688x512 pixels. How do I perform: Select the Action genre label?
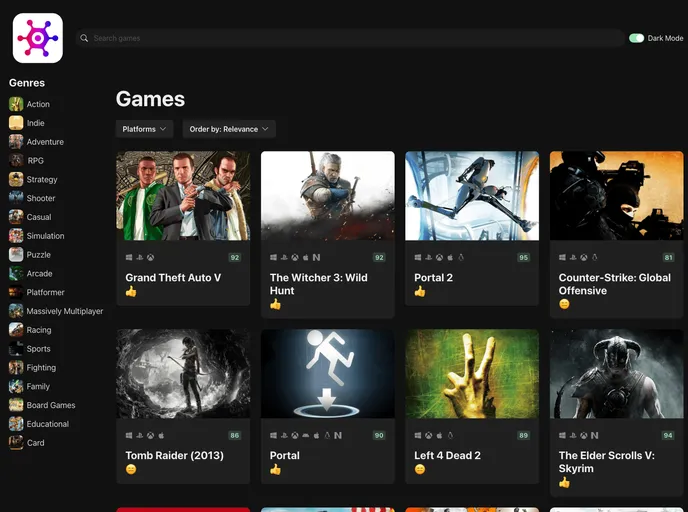pyautogui.click(x=38, y=104)
